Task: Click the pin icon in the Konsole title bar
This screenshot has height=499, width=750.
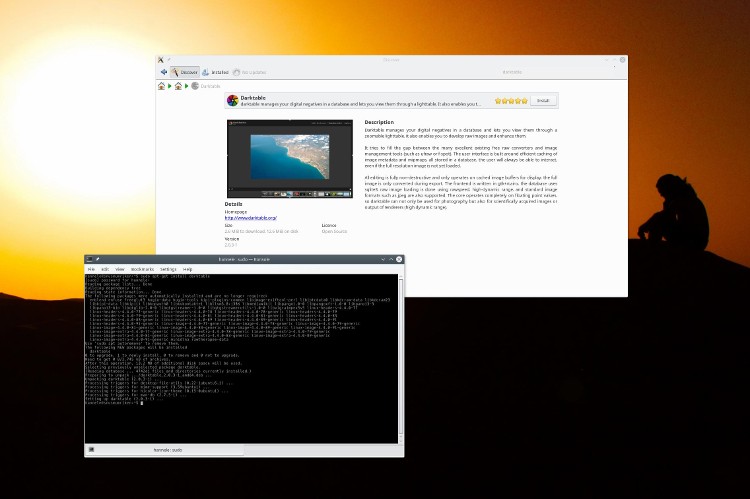Action: click(x=98, y=259)
